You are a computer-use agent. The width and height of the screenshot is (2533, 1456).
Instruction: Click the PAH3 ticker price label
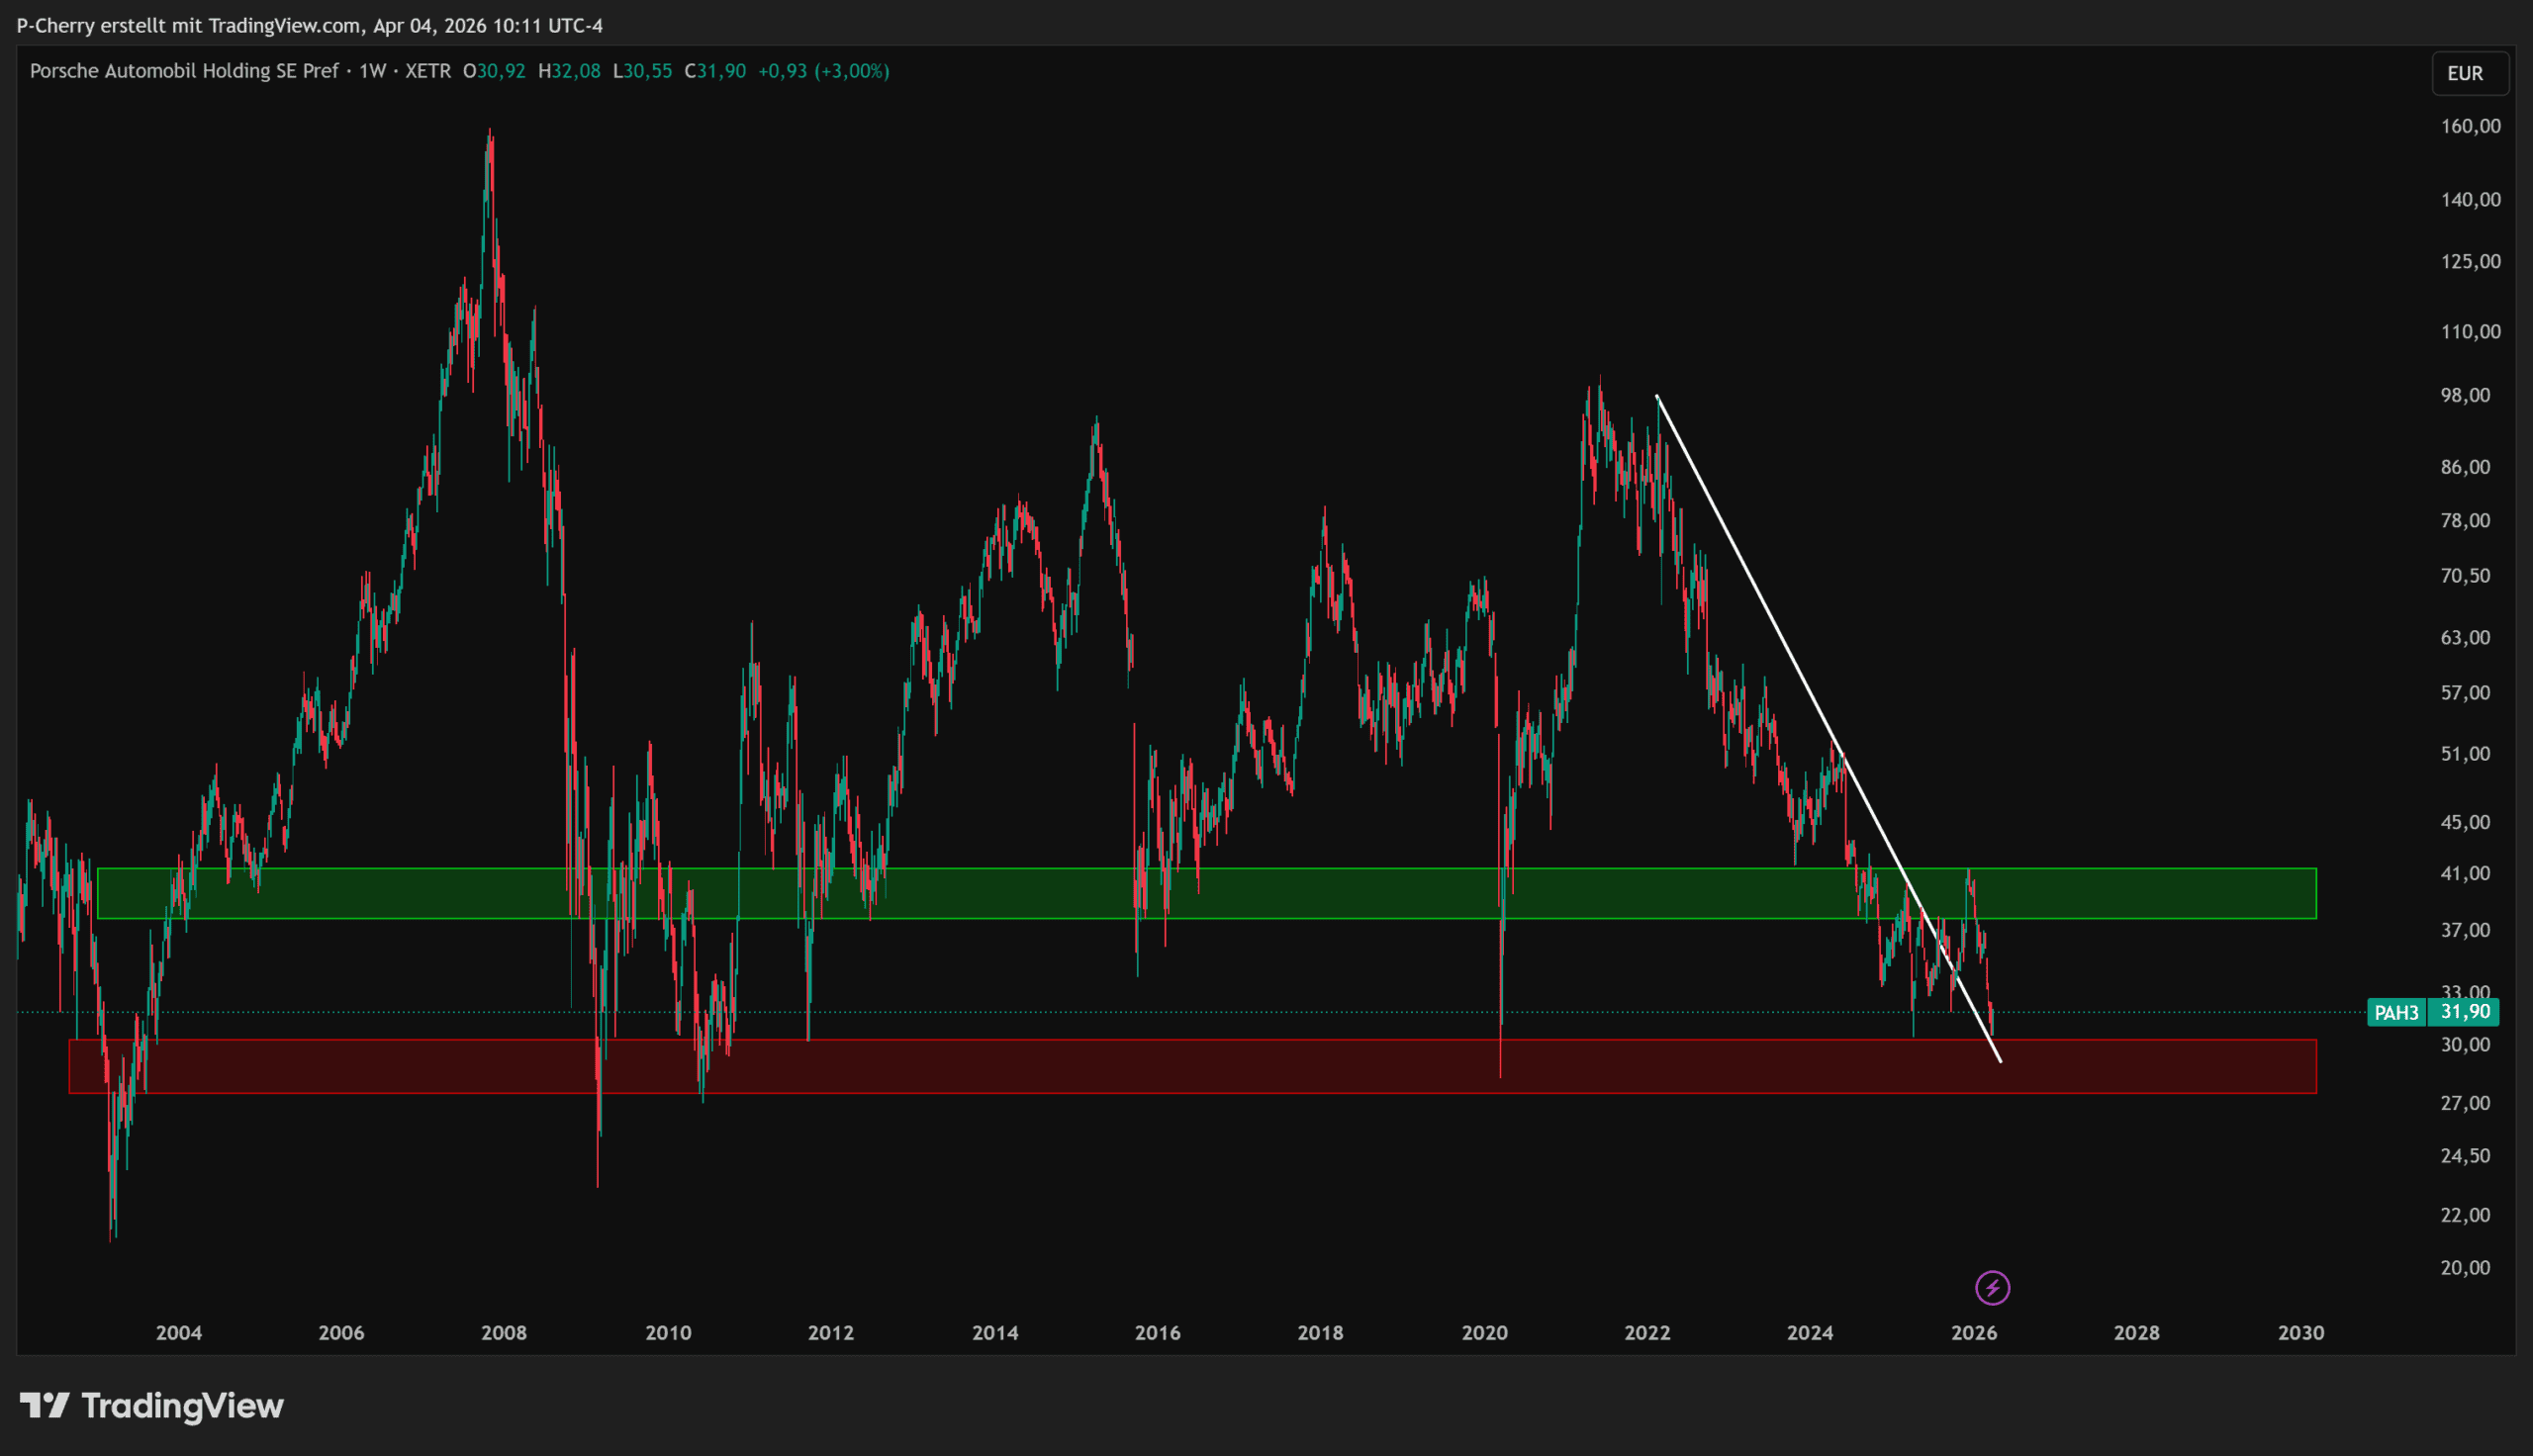2396,1013
